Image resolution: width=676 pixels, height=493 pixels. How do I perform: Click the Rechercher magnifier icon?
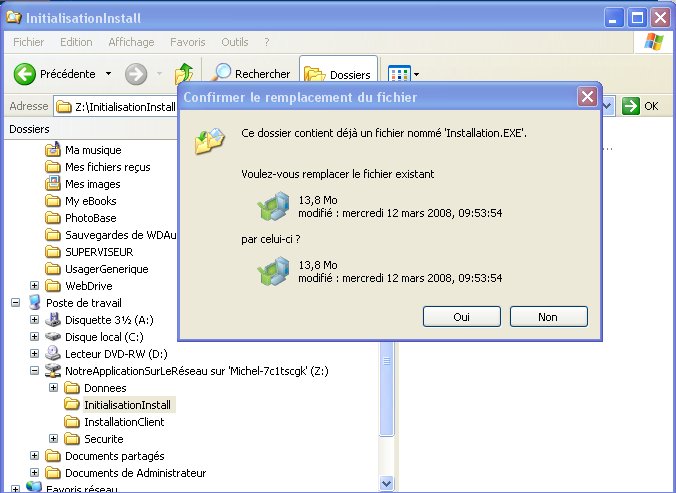(222, 72)
